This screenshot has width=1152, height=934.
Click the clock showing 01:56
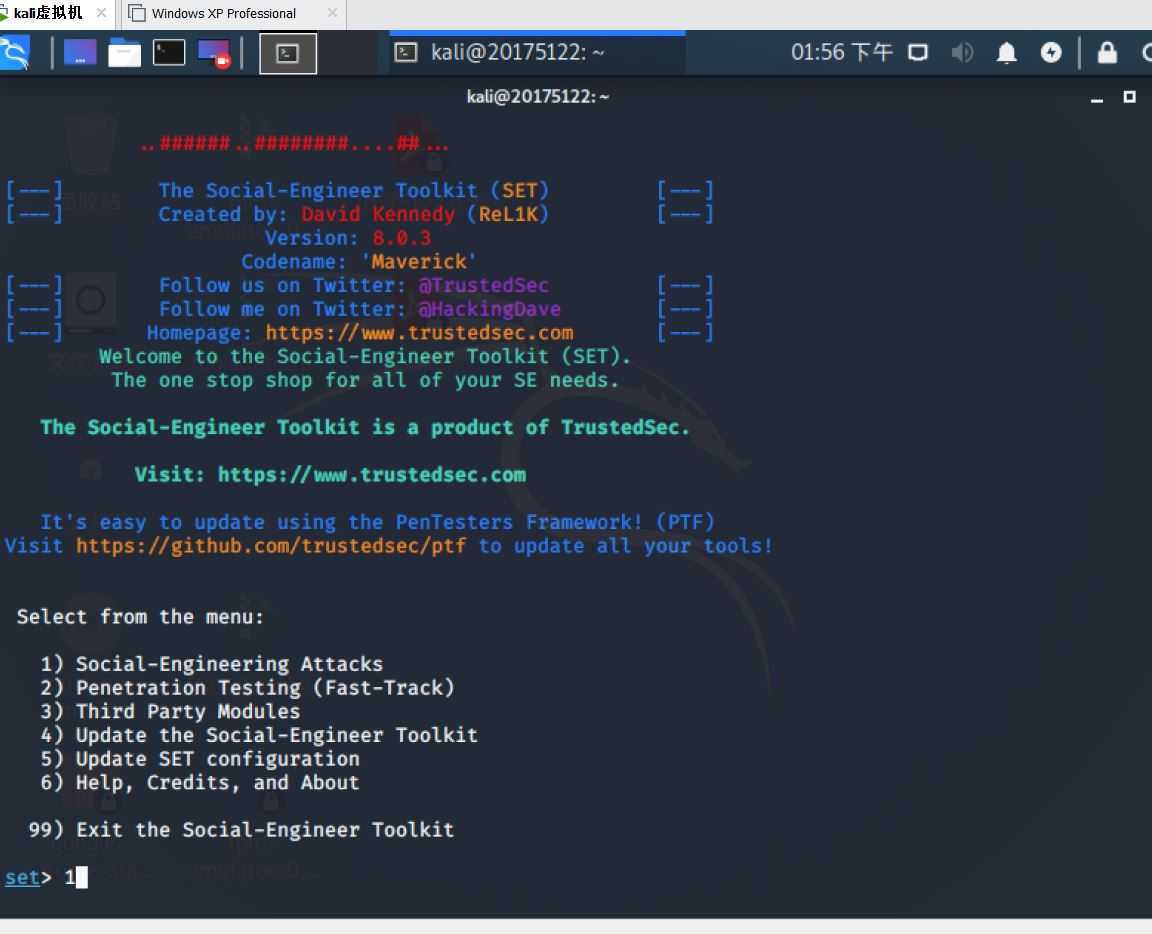(841, 52)
